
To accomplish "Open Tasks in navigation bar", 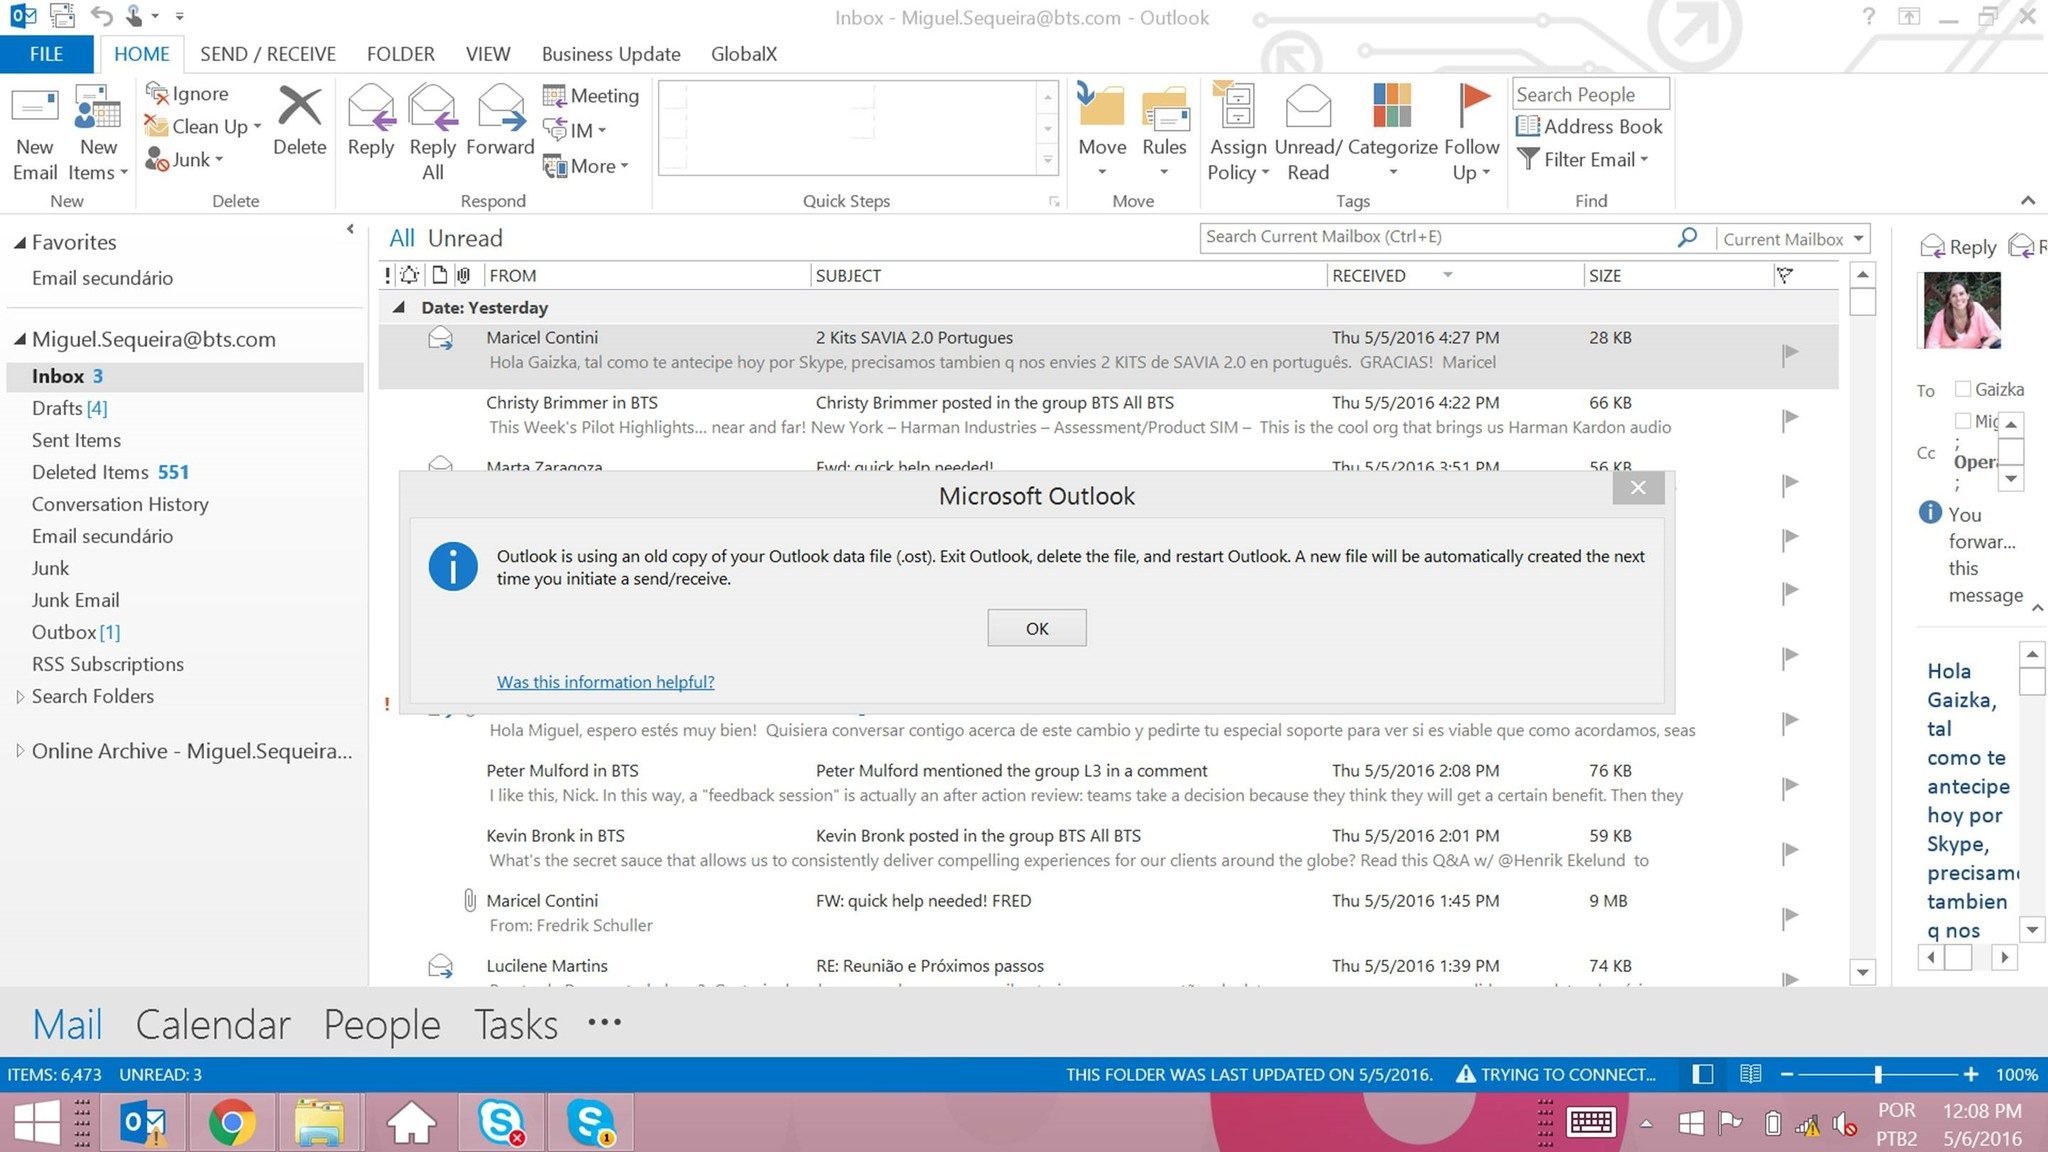I will (x=516, y=1024).
